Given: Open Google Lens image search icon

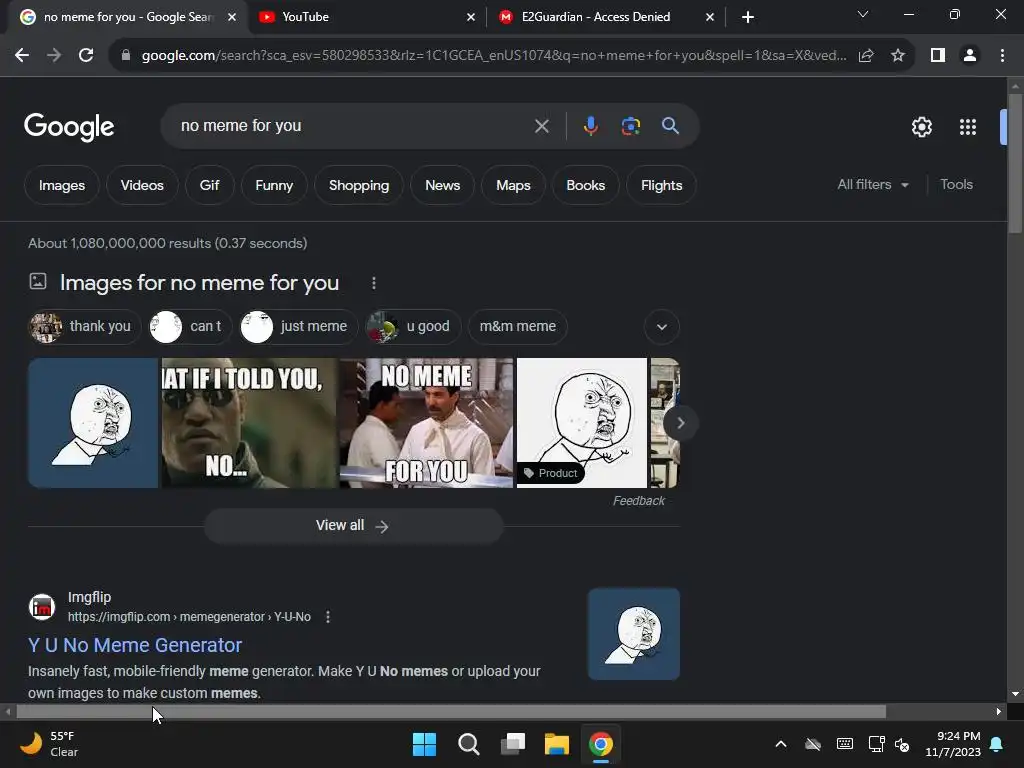Looking at the screenshot, I should [x=631, y=126].
